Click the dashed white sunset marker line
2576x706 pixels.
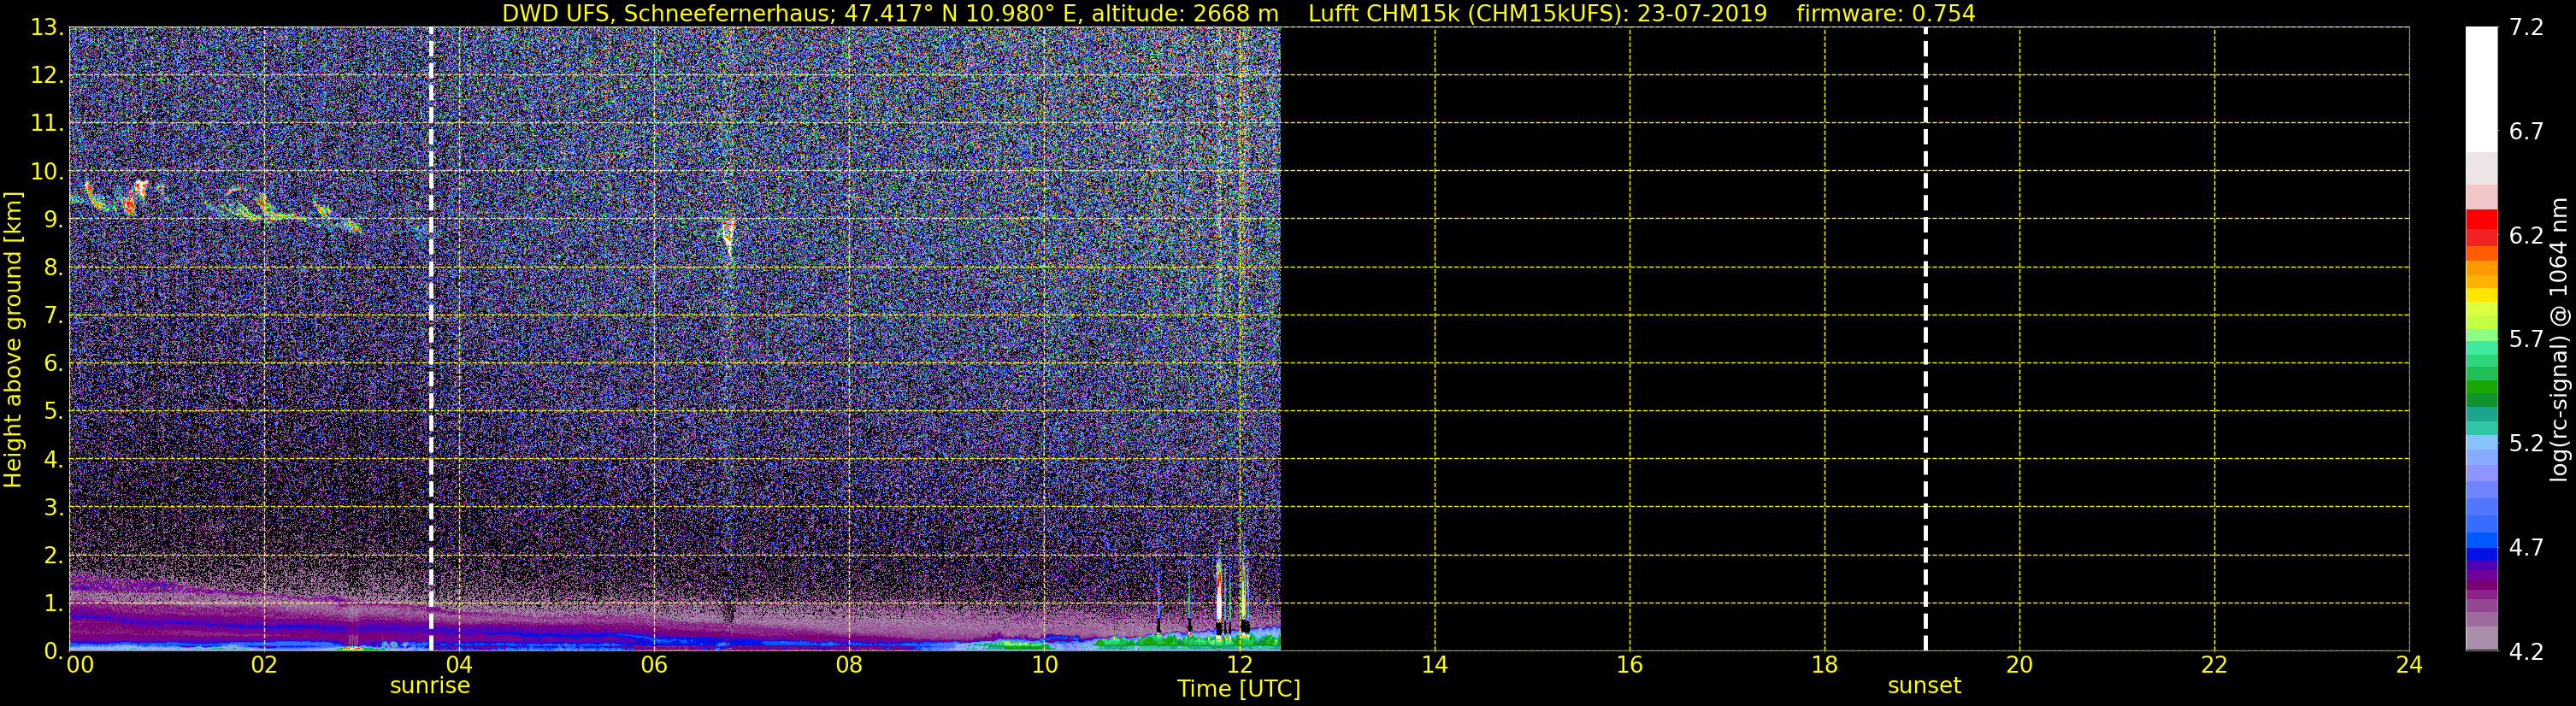1925,339
